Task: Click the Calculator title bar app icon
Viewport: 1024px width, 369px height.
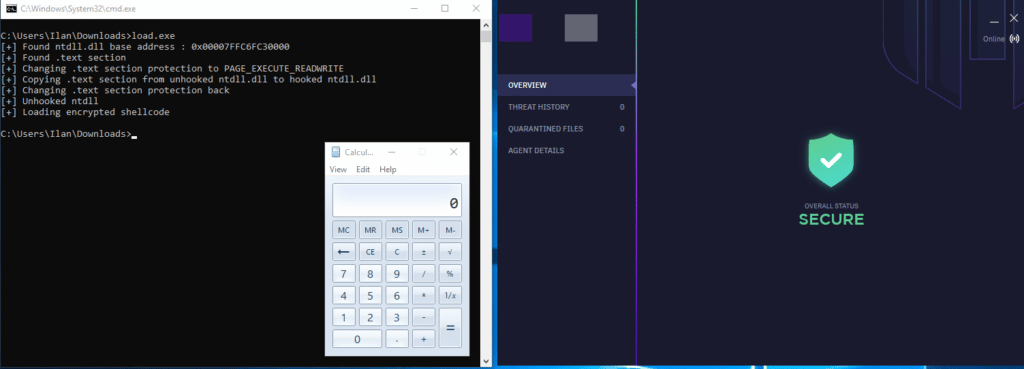Action: coord(336,152)
